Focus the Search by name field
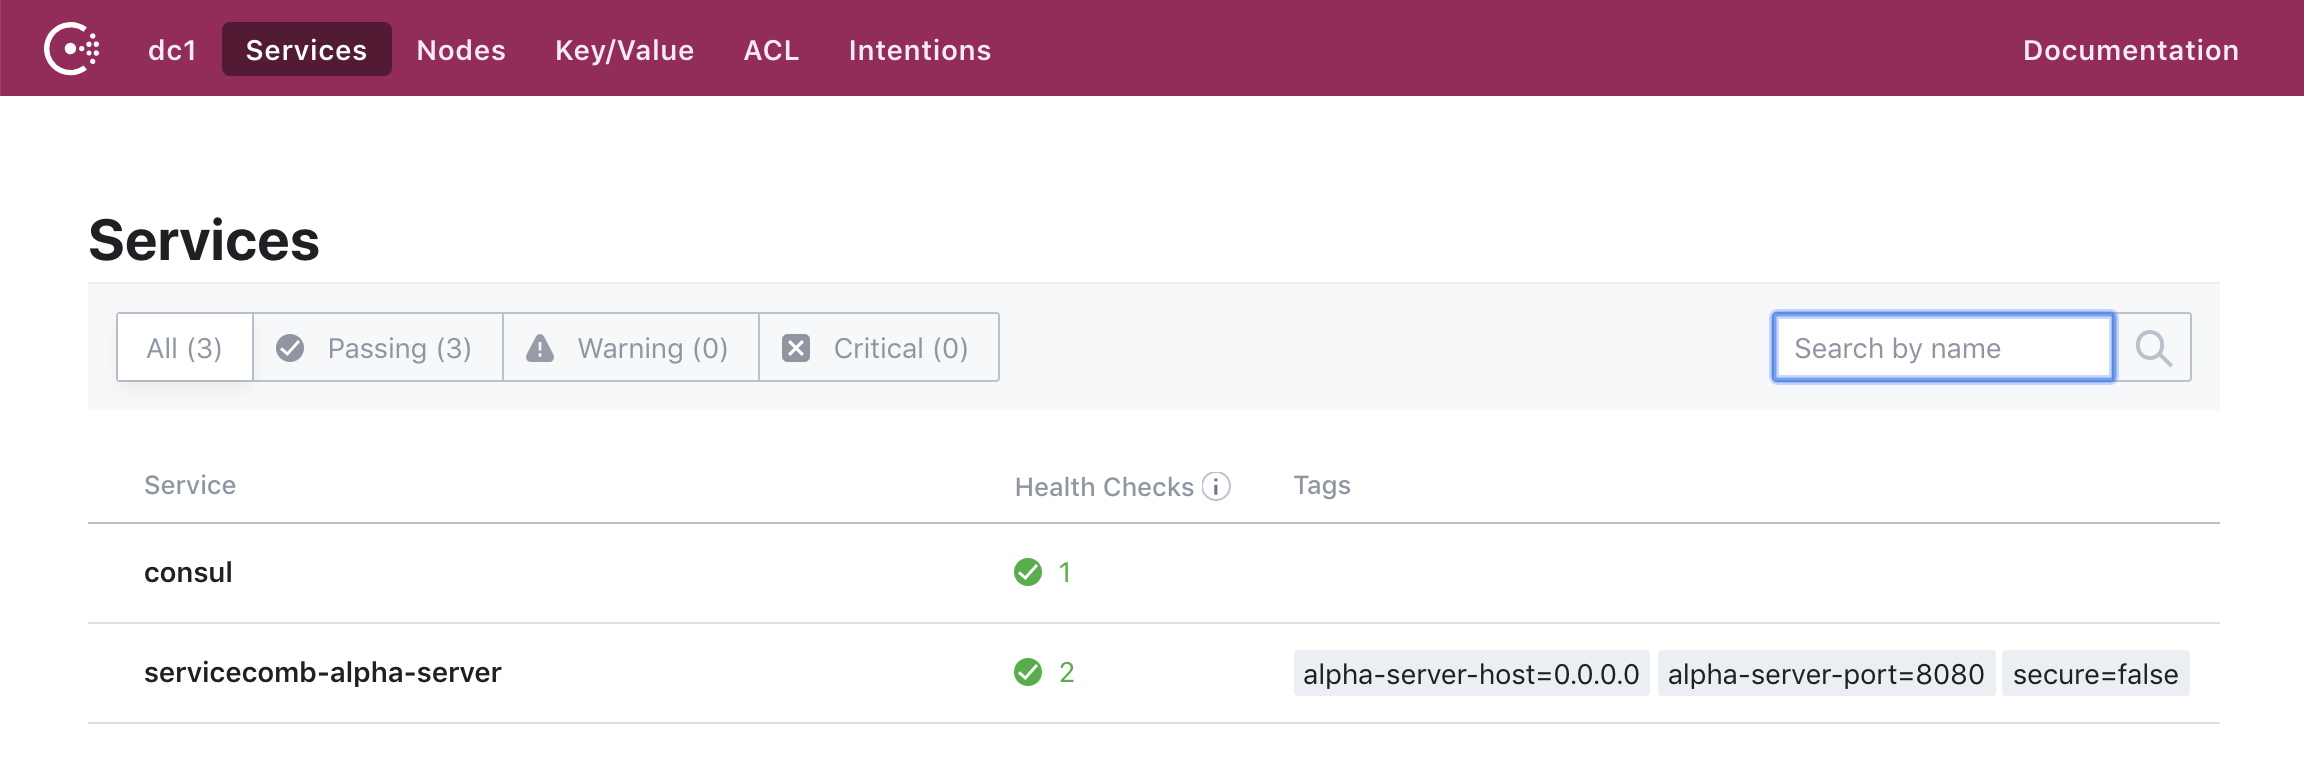This screenshot has width=2304, height=766. (1942, 348)
